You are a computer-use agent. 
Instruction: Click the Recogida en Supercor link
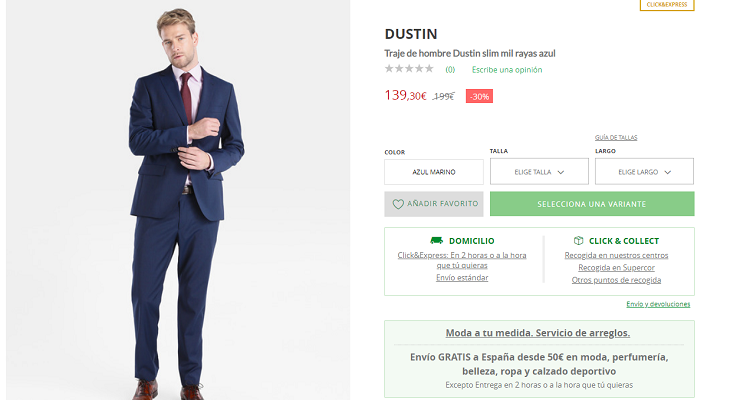click(616, 267)
